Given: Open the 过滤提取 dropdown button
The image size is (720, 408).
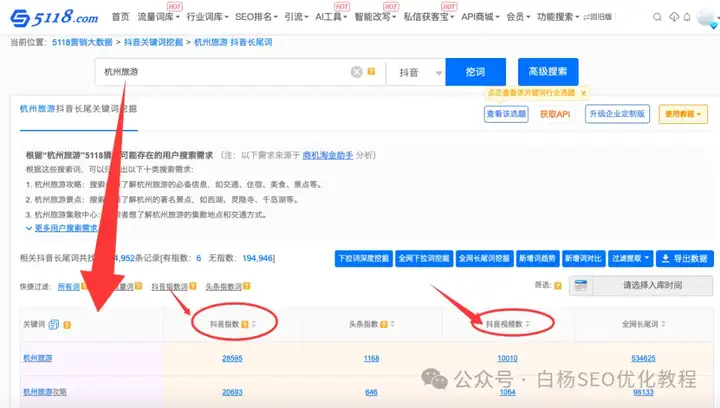Looking at the screenshot, I should coord(630,258).
